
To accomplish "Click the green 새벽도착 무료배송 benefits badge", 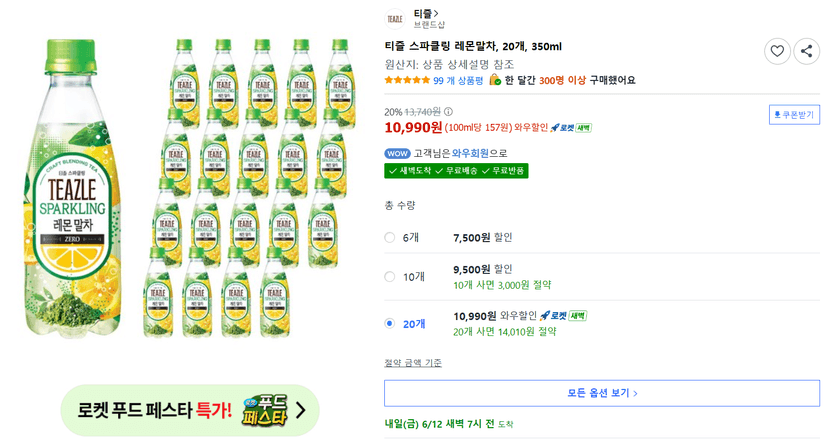I will 456,171.
